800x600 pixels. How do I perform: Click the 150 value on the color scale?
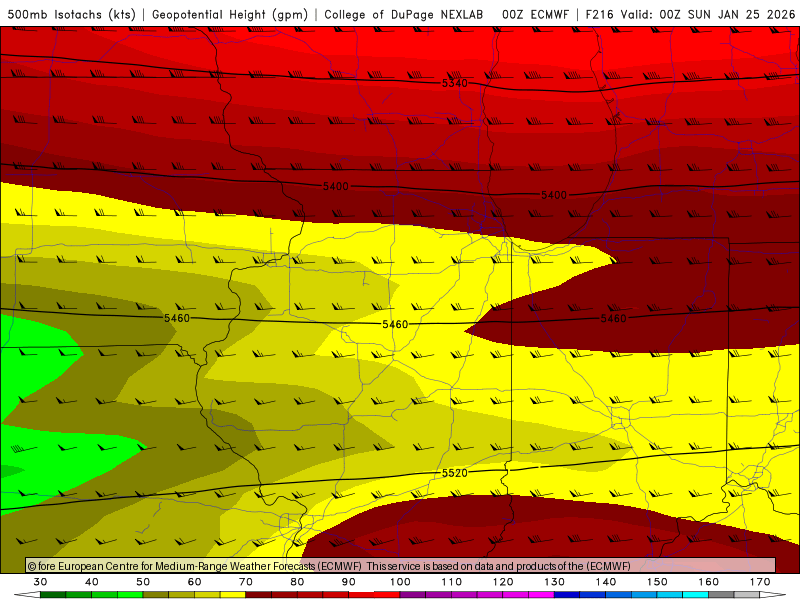pos(657,582)
